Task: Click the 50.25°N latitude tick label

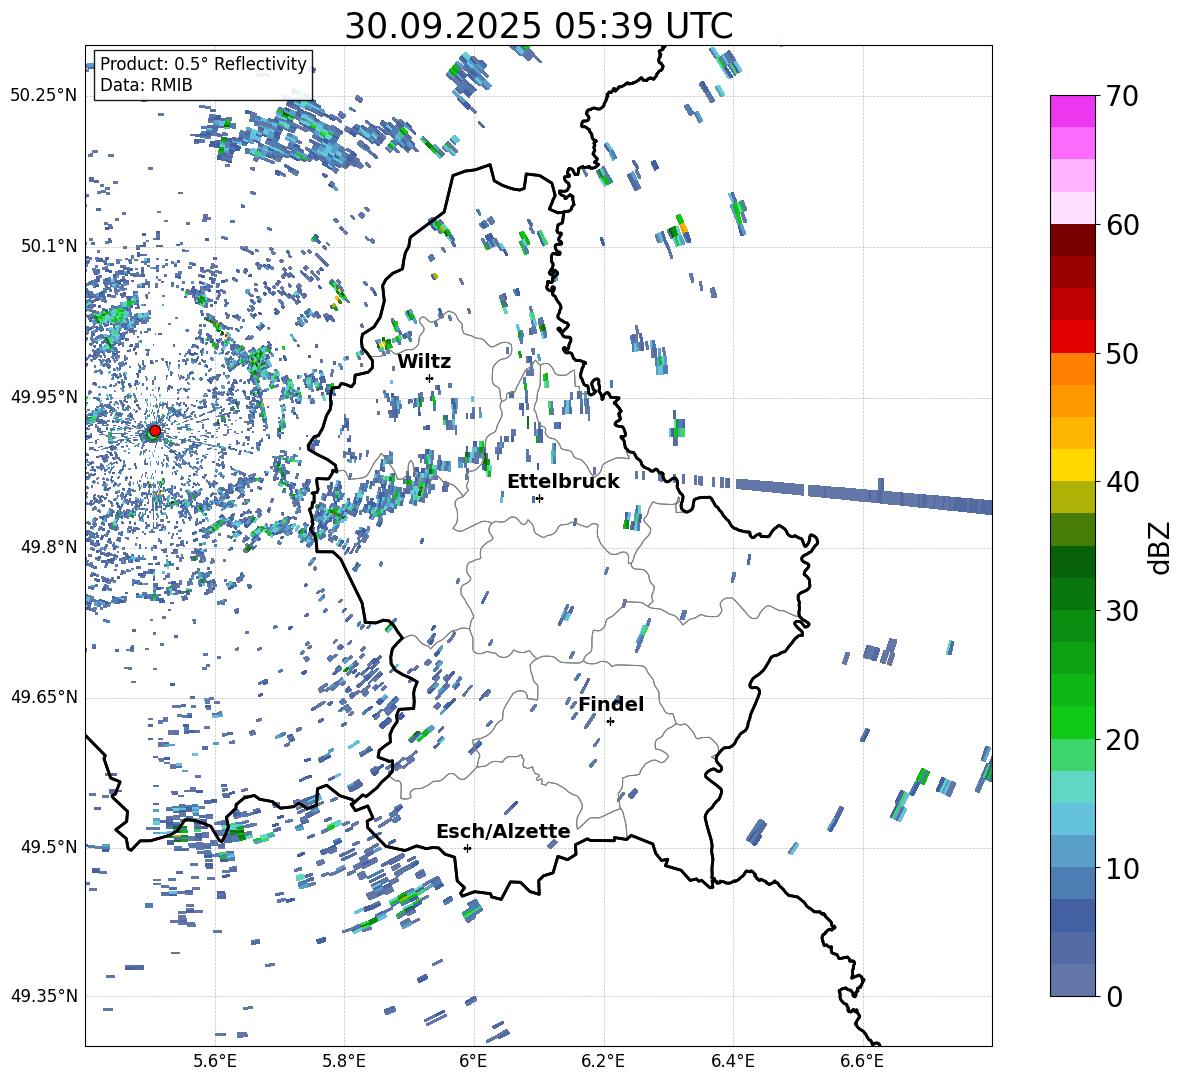Action: point(44,96)
